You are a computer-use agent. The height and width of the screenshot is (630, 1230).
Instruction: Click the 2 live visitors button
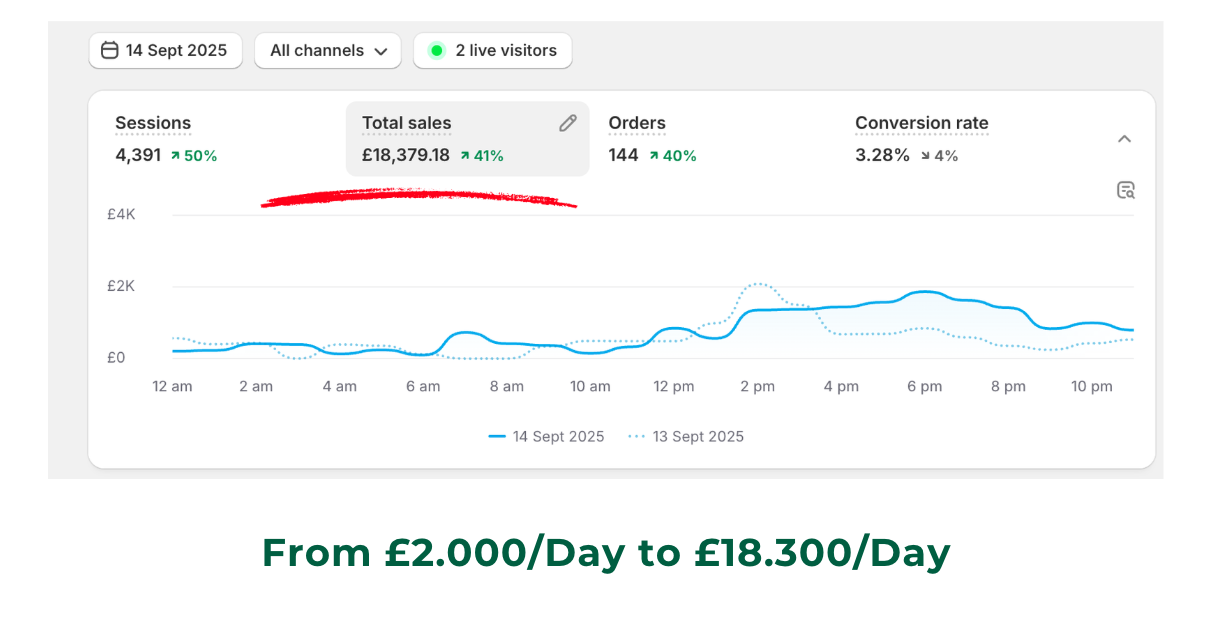493,50
